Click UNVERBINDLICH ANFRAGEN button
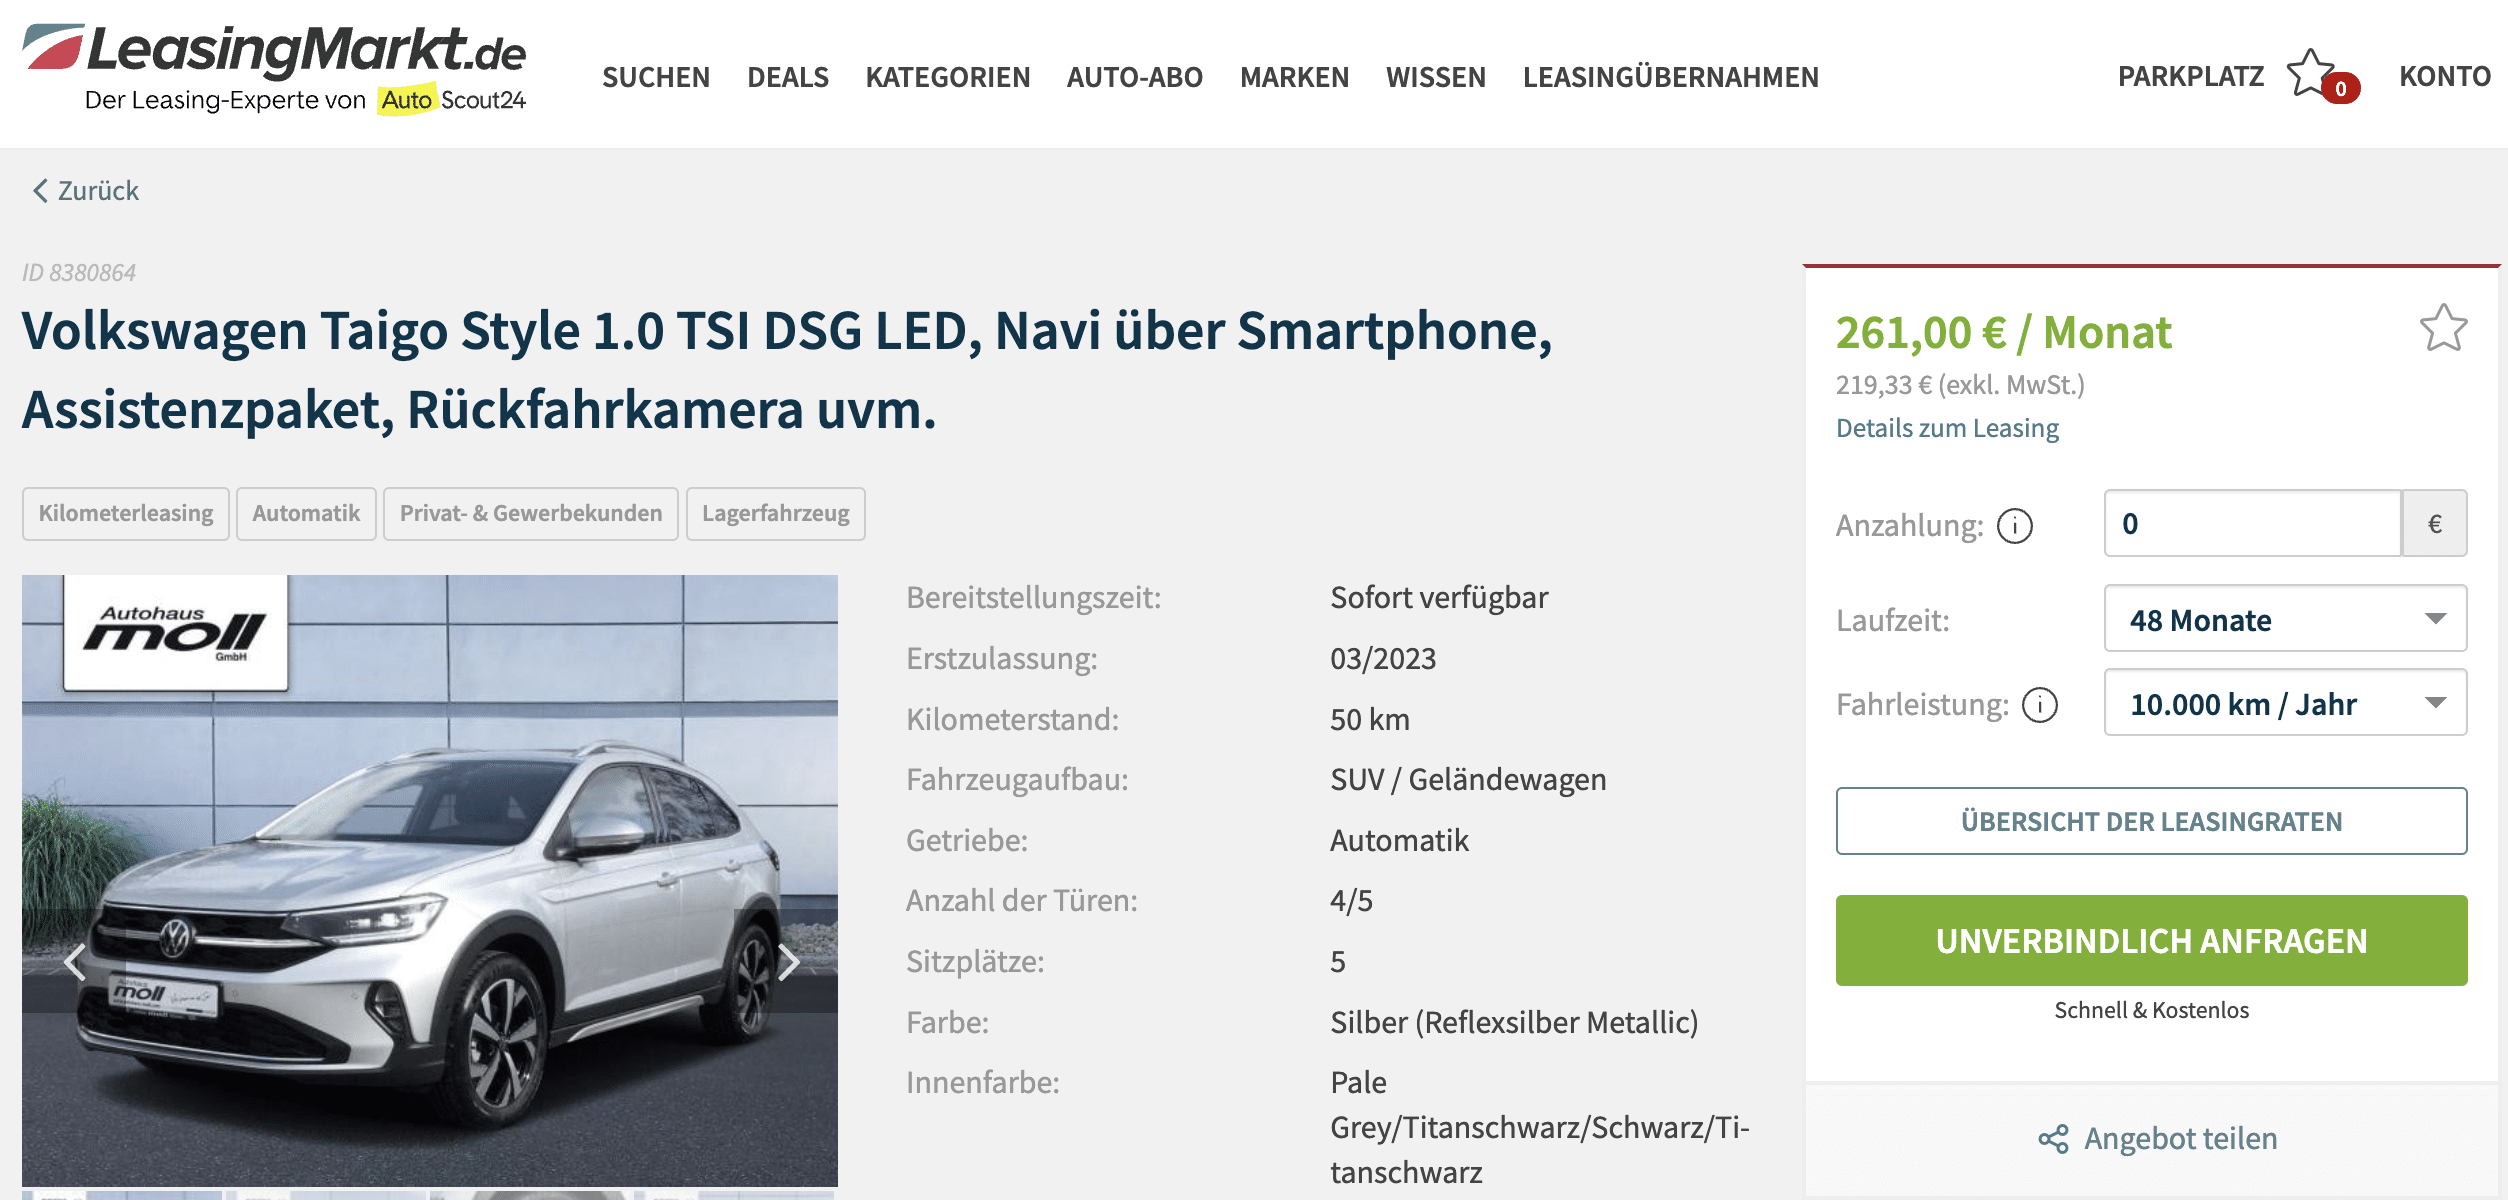The image size is (2508, 1200). tap(2151, 941)
